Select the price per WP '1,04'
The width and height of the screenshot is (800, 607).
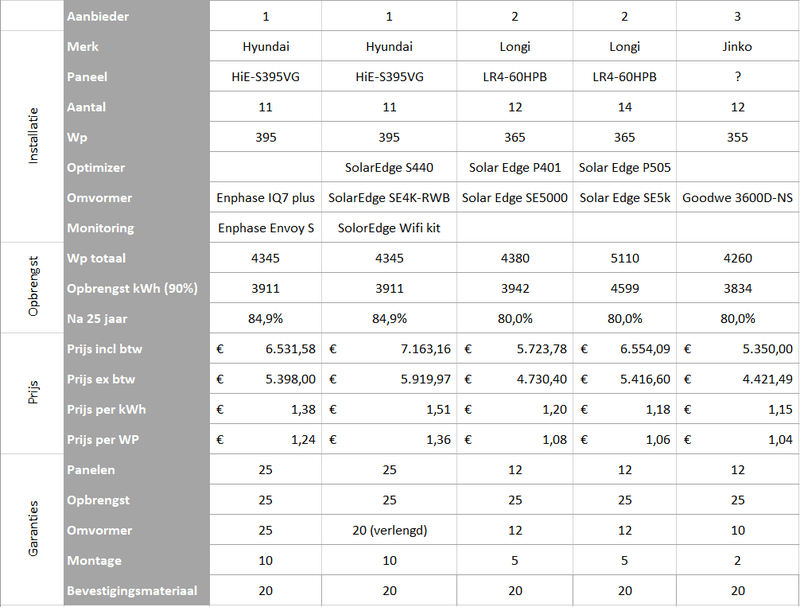click(737, 440)
